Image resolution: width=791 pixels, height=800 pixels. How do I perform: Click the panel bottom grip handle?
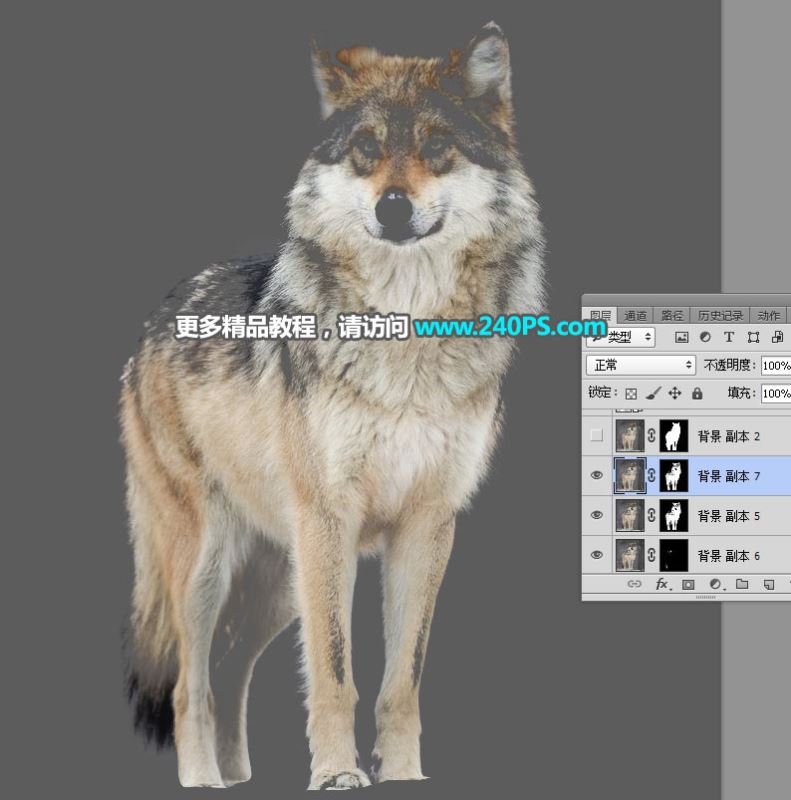705,597
